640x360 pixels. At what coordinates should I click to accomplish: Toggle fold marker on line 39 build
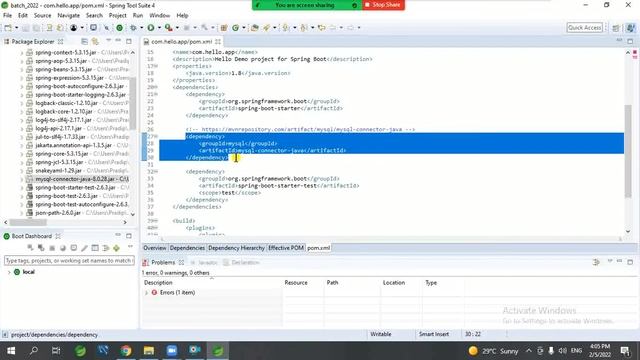tap(156, 221)
